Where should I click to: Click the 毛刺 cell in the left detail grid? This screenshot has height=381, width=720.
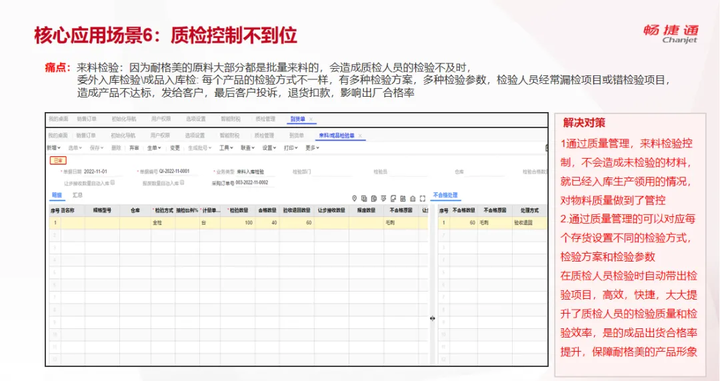pos(401,223)
